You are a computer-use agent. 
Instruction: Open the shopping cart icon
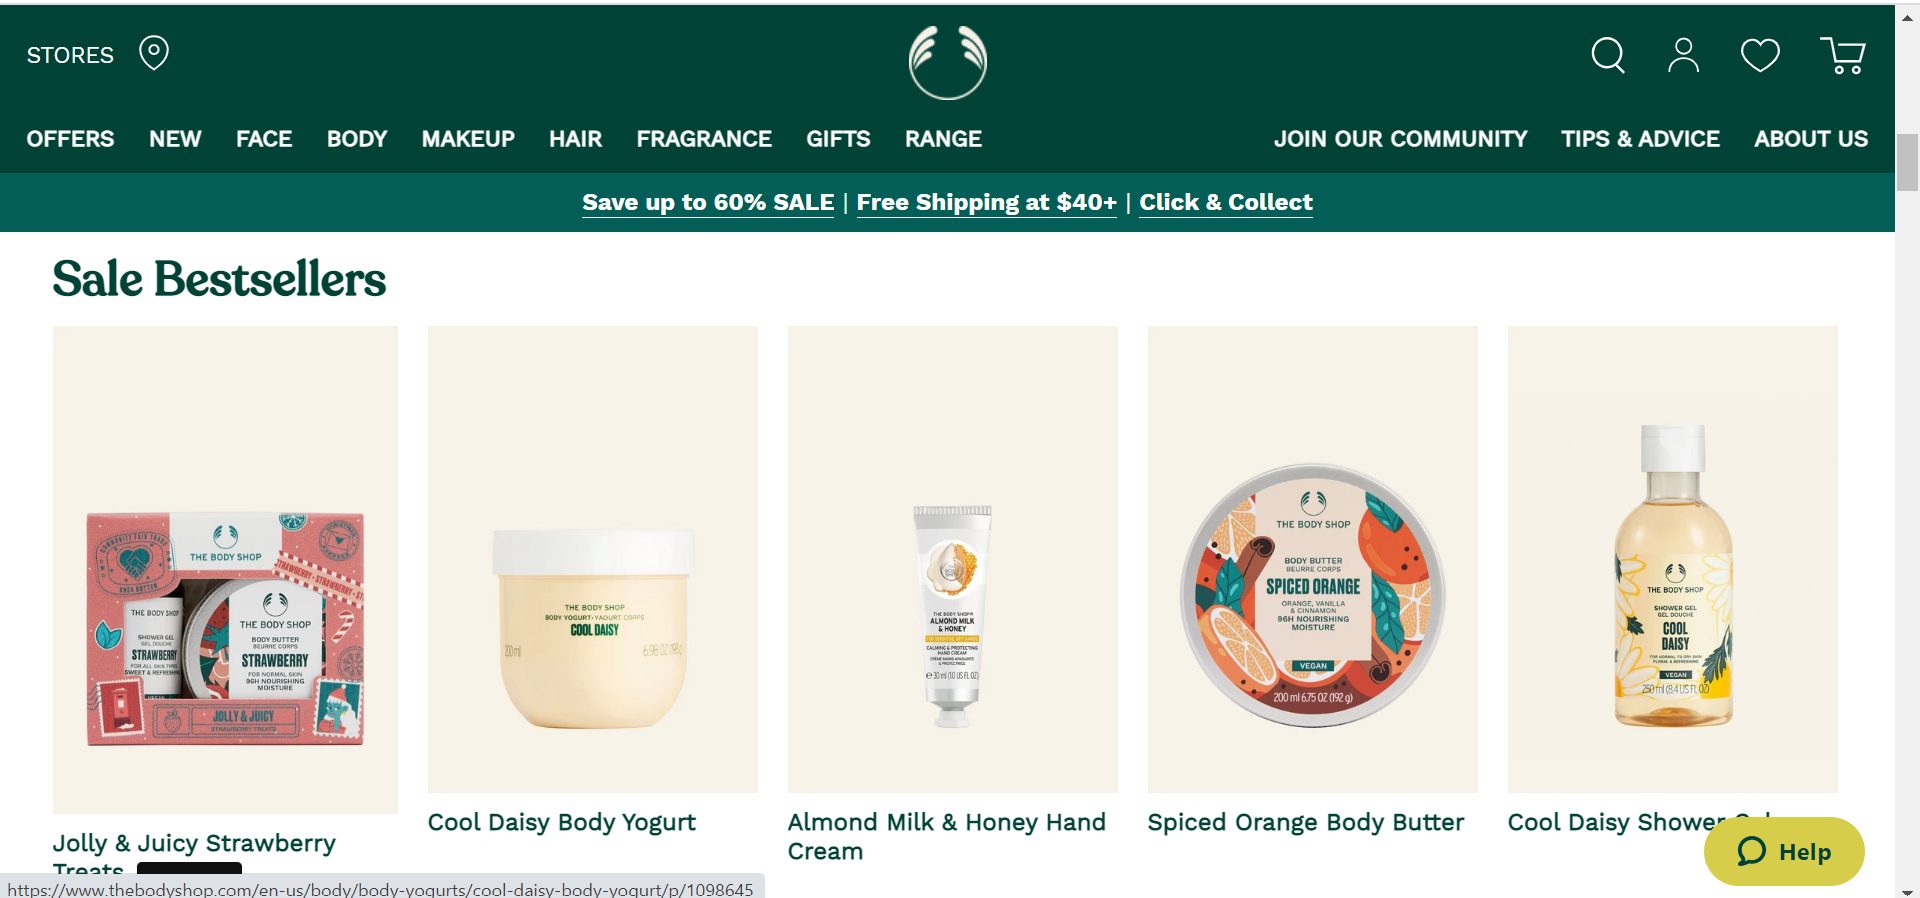(x=1843, y=55)
